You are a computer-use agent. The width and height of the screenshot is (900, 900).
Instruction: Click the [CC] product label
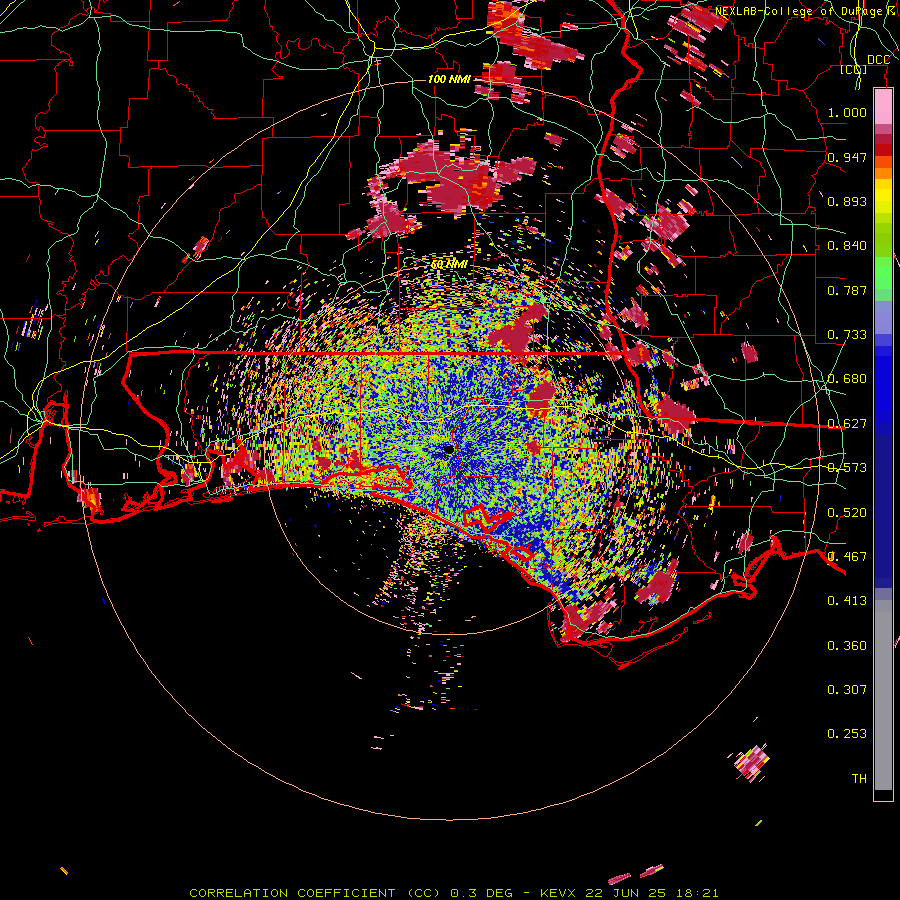point(854,70)
